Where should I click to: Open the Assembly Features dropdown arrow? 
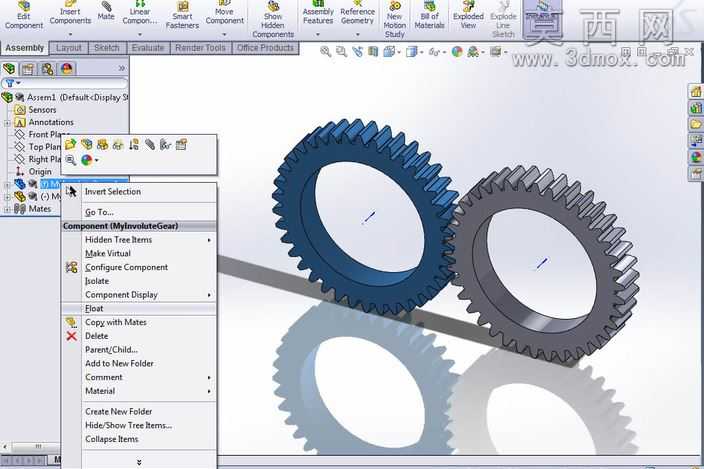pyautogui.click(x=318, y=35)
